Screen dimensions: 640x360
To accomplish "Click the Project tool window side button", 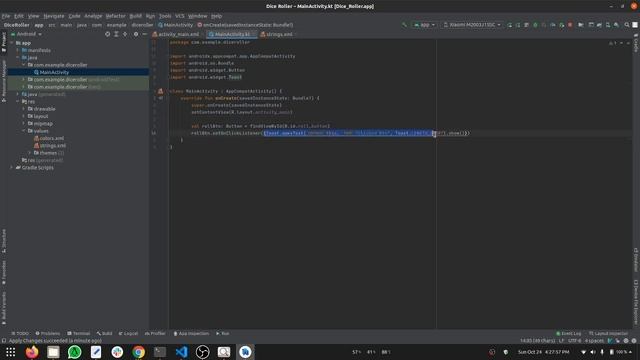I will [4, 42].
